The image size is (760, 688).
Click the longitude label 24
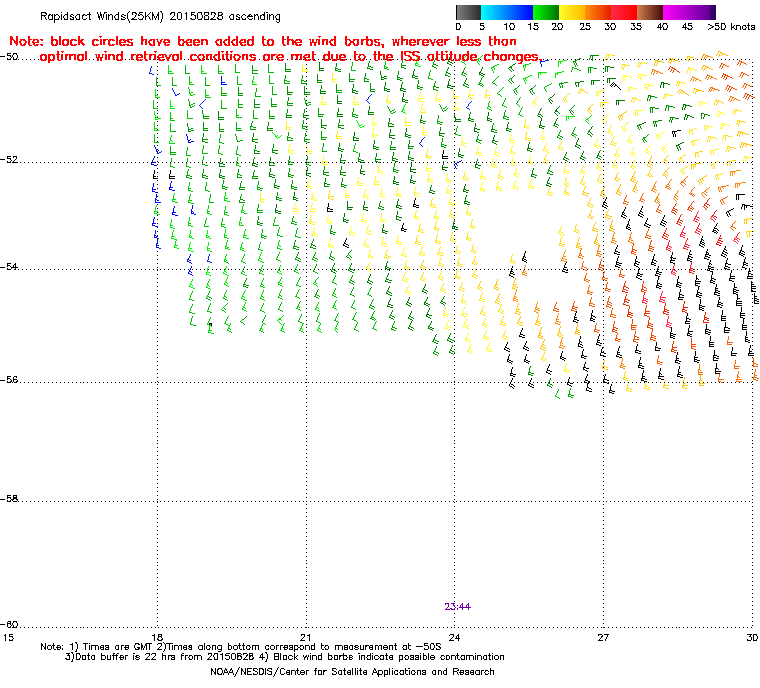coord(454,637)
